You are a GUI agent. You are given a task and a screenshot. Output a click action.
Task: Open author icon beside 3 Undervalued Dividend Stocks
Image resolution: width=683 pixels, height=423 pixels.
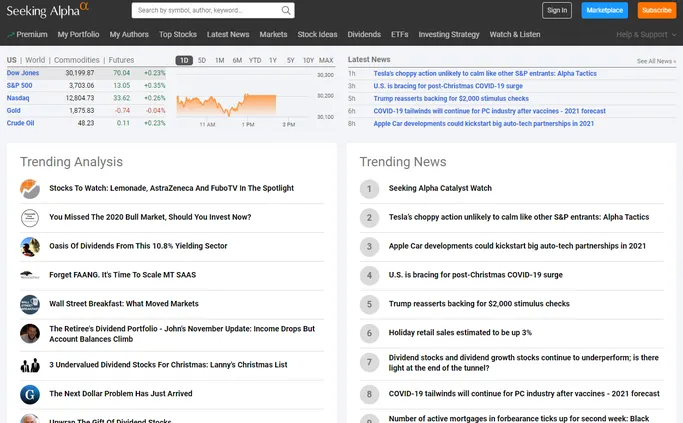30,365
